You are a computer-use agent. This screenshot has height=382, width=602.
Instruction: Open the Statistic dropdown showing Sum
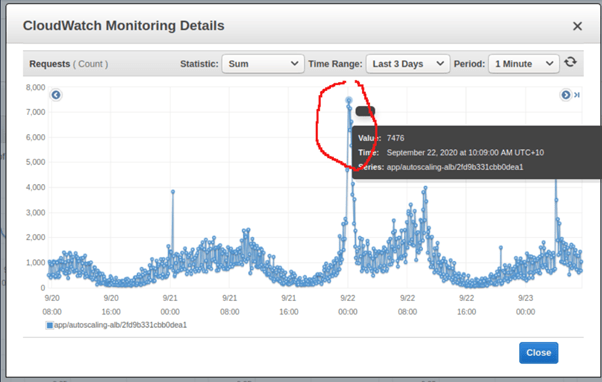click(263, 64)
